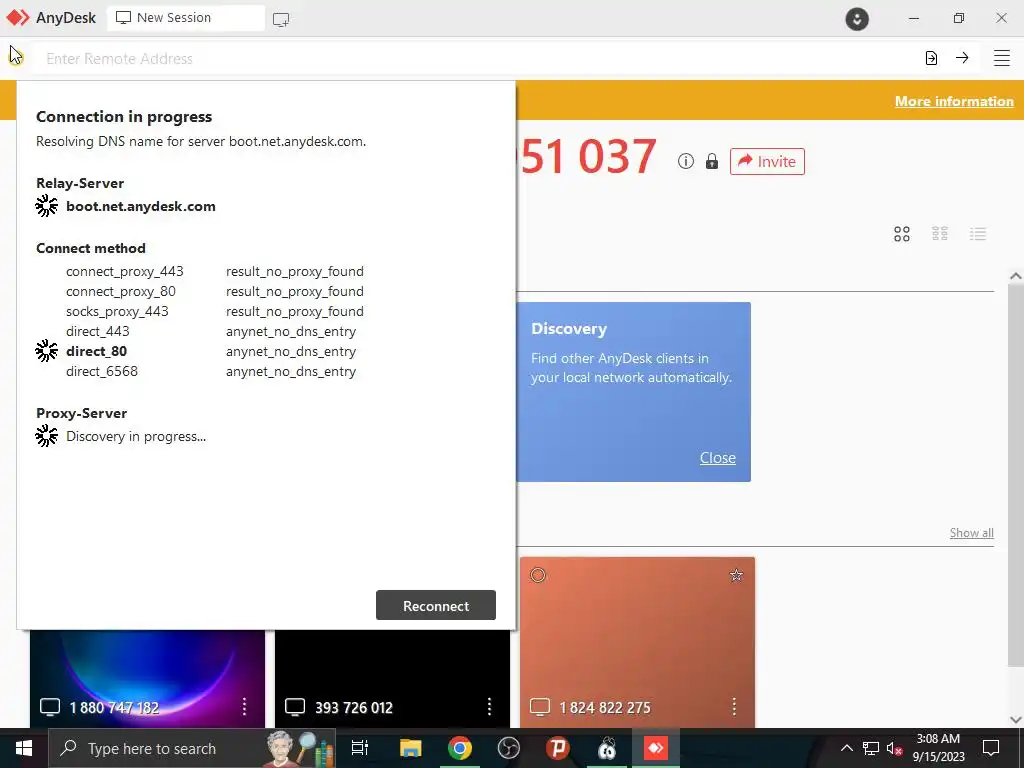Show hidden system tray icons
This screenshot has width=1024, height=768.
click(846, 748)
